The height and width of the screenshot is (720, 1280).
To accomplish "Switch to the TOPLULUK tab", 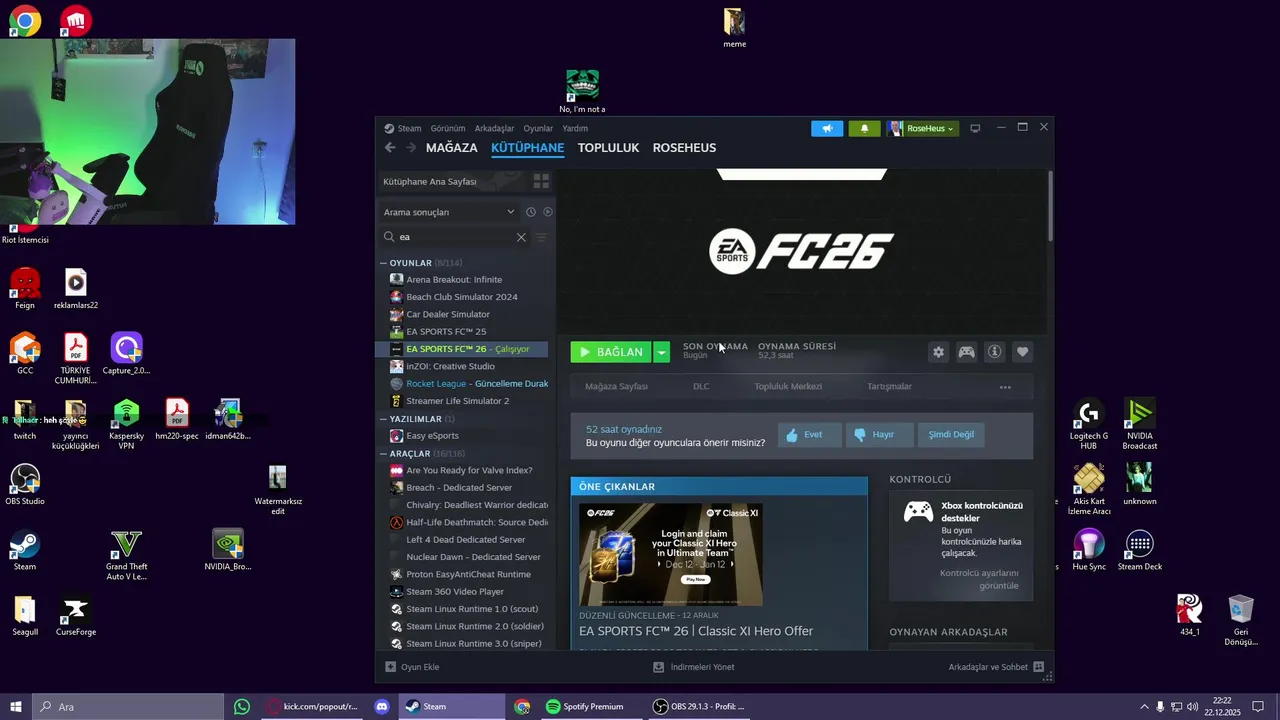I will [608, 148].
